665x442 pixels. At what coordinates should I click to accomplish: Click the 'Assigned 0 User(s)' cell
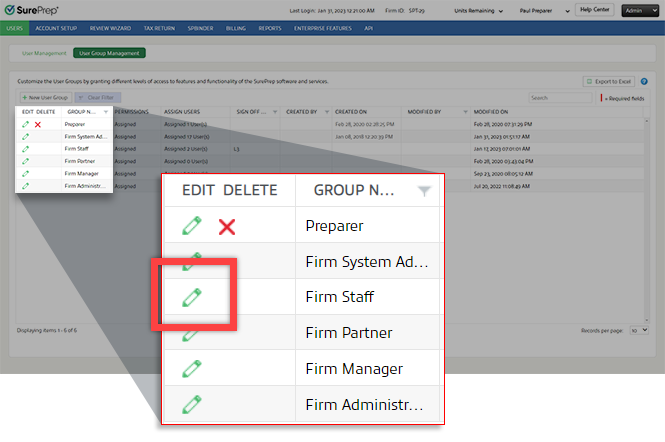[186, 161]
